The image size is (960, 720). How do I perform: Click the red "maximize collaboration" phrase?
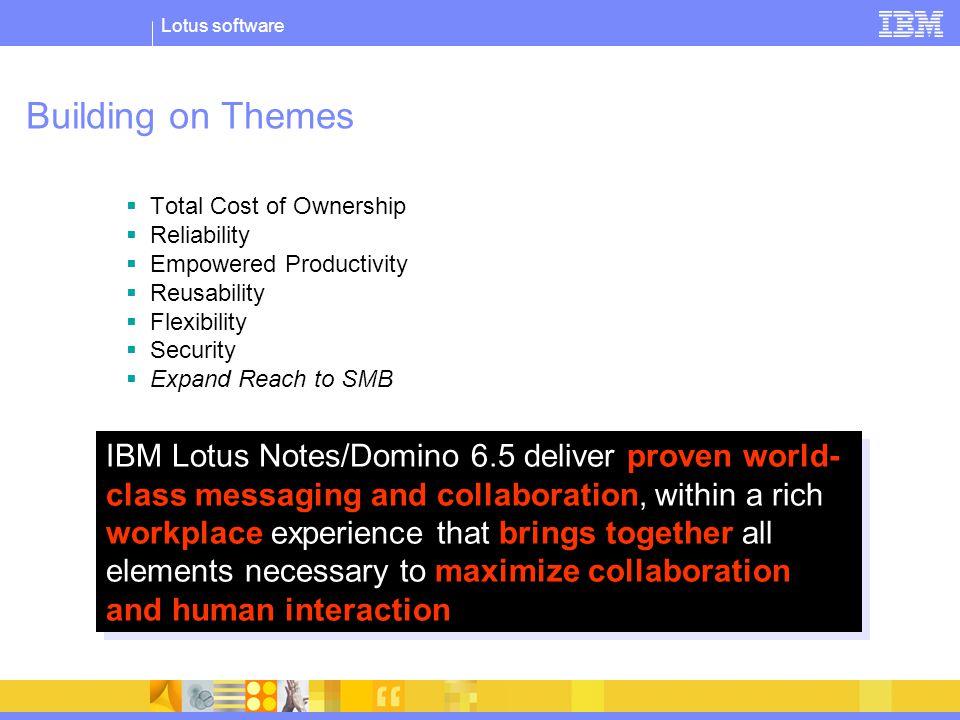point(612,572)
